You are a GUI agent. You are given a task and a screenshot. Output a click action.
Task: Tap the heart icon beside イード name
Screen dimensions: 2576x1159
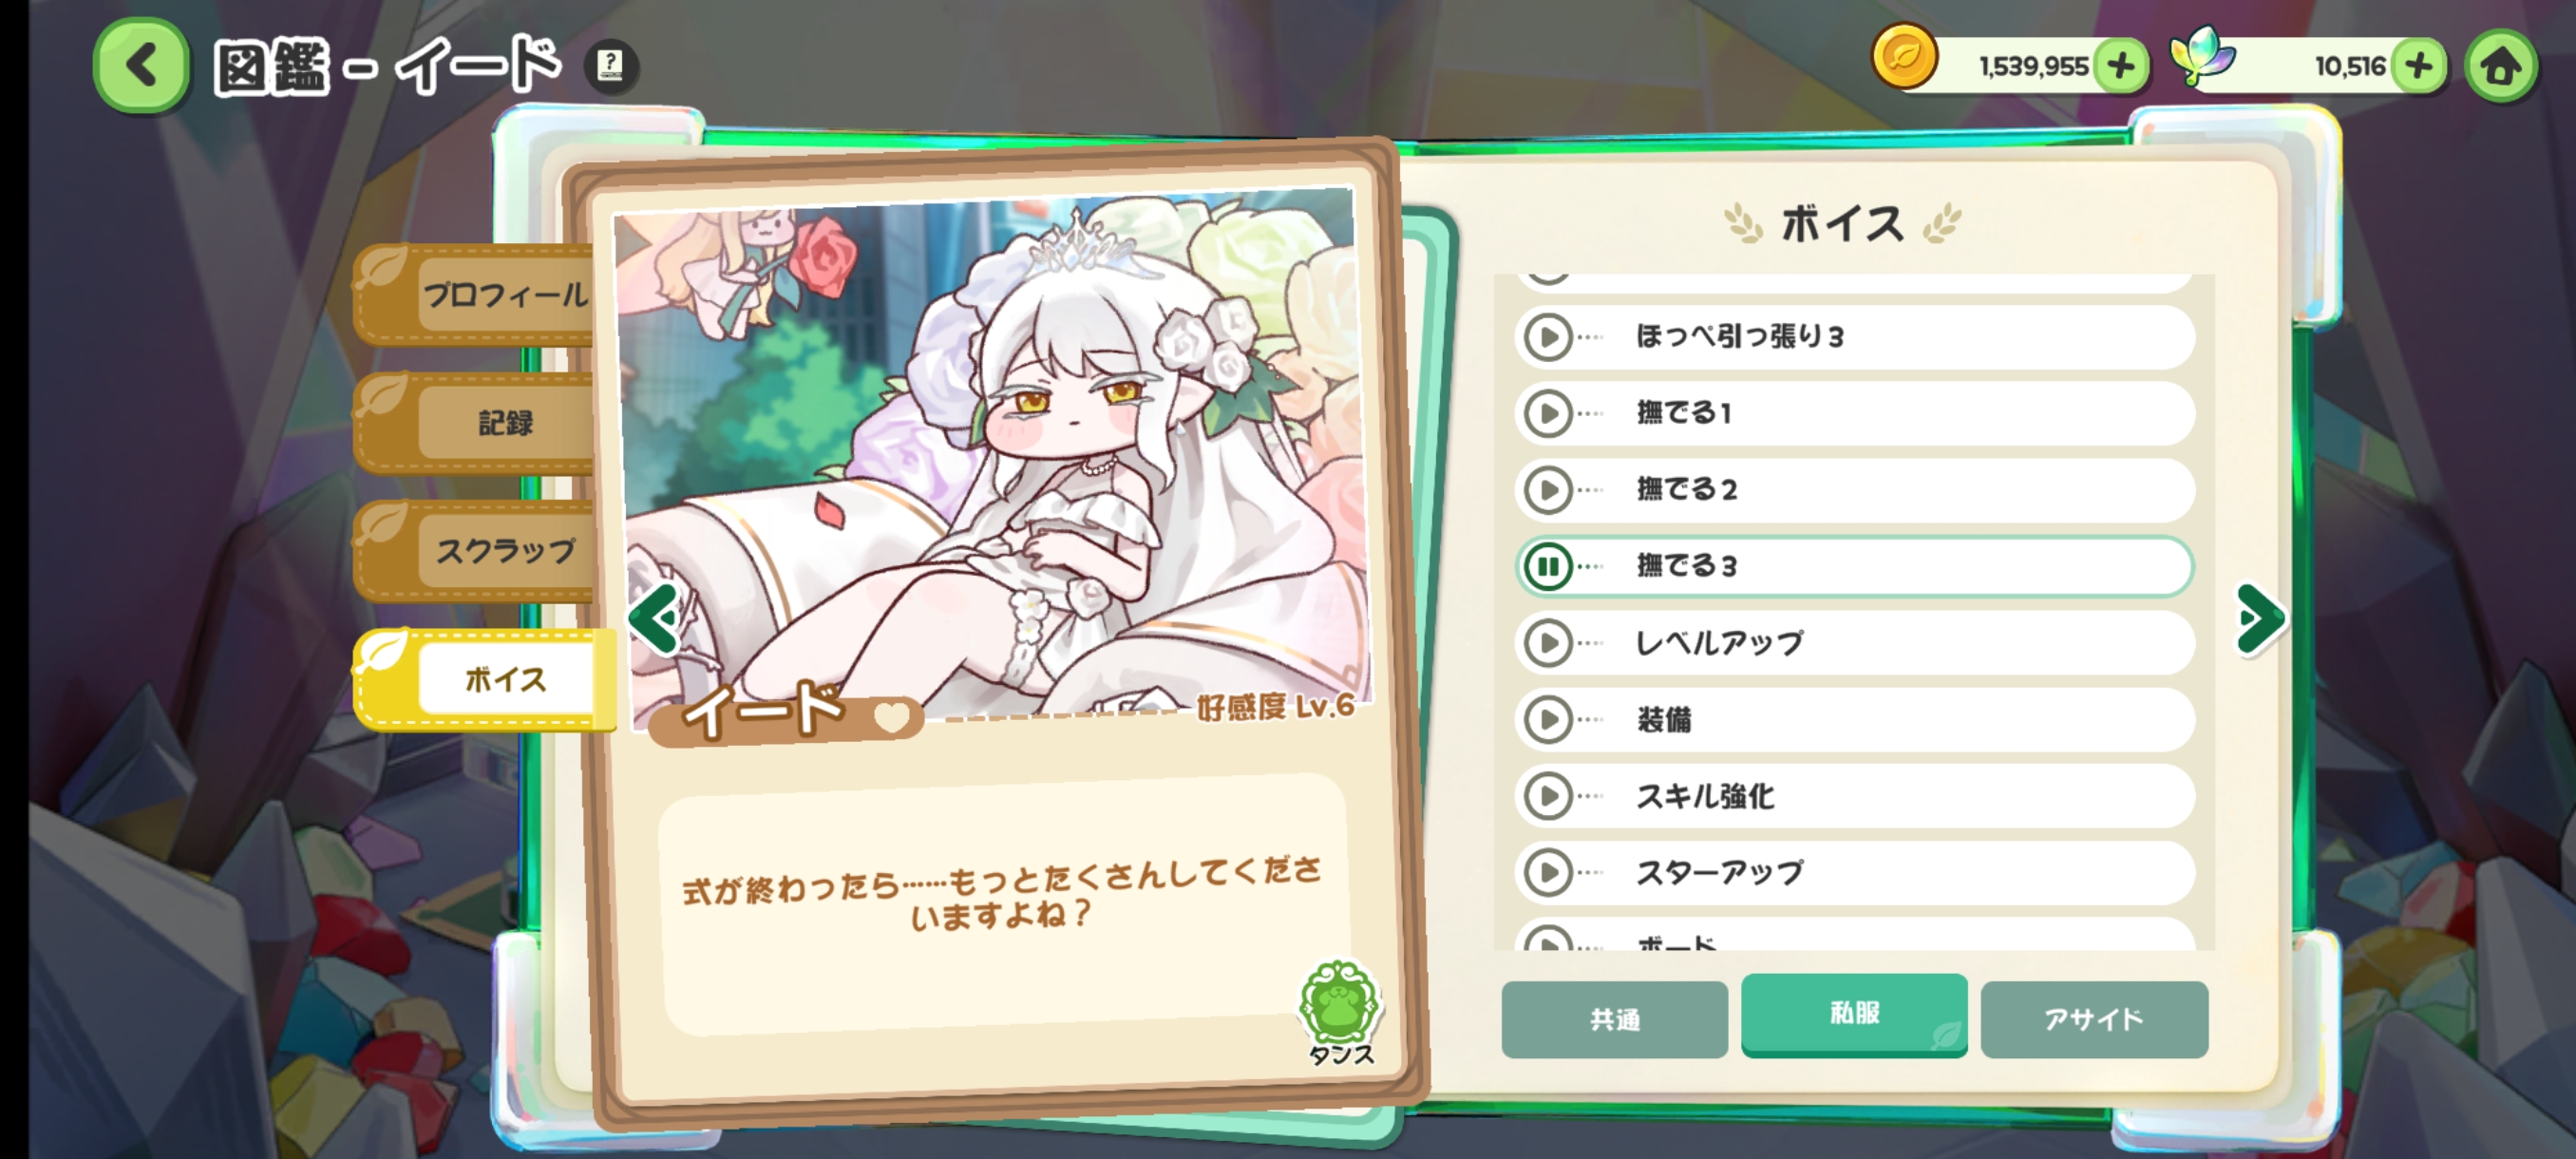tap(890, 716)
